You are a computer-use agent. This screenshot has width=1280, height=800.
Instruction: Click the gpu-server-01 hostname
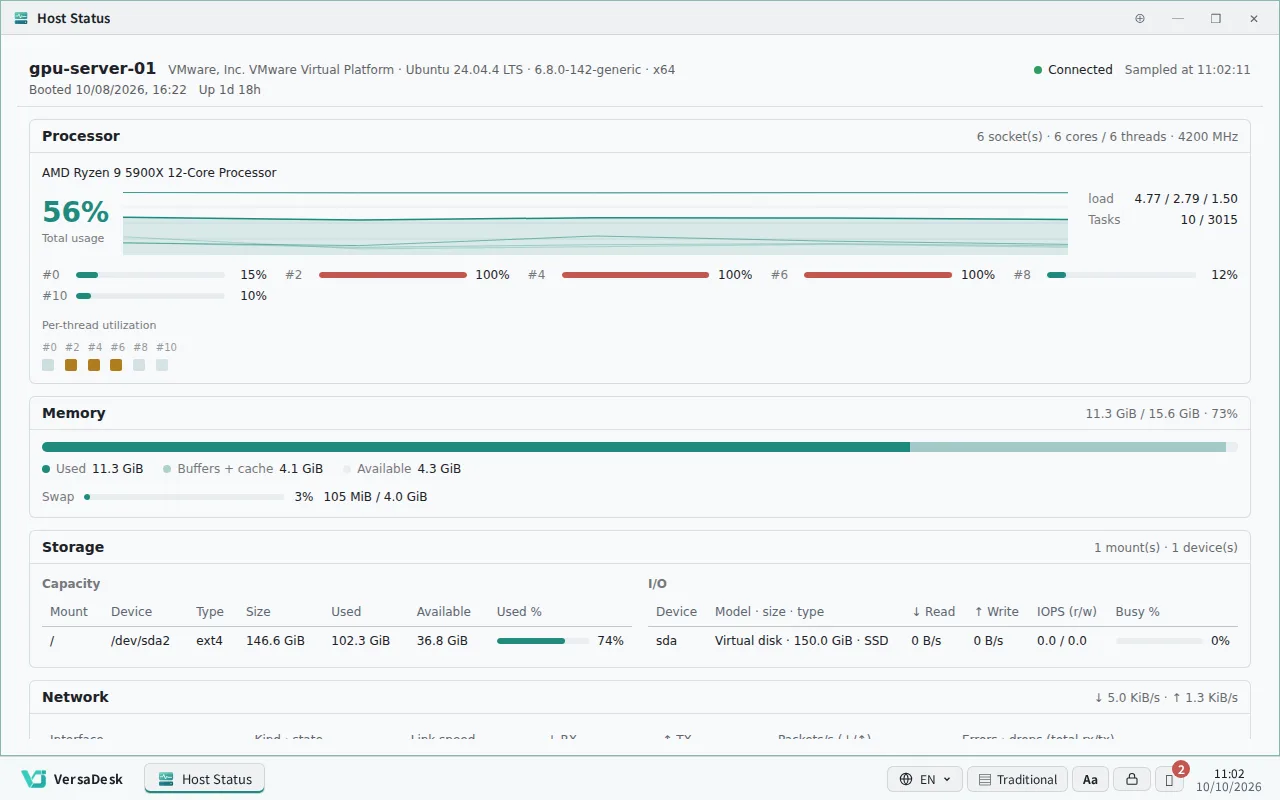[93, 69]
